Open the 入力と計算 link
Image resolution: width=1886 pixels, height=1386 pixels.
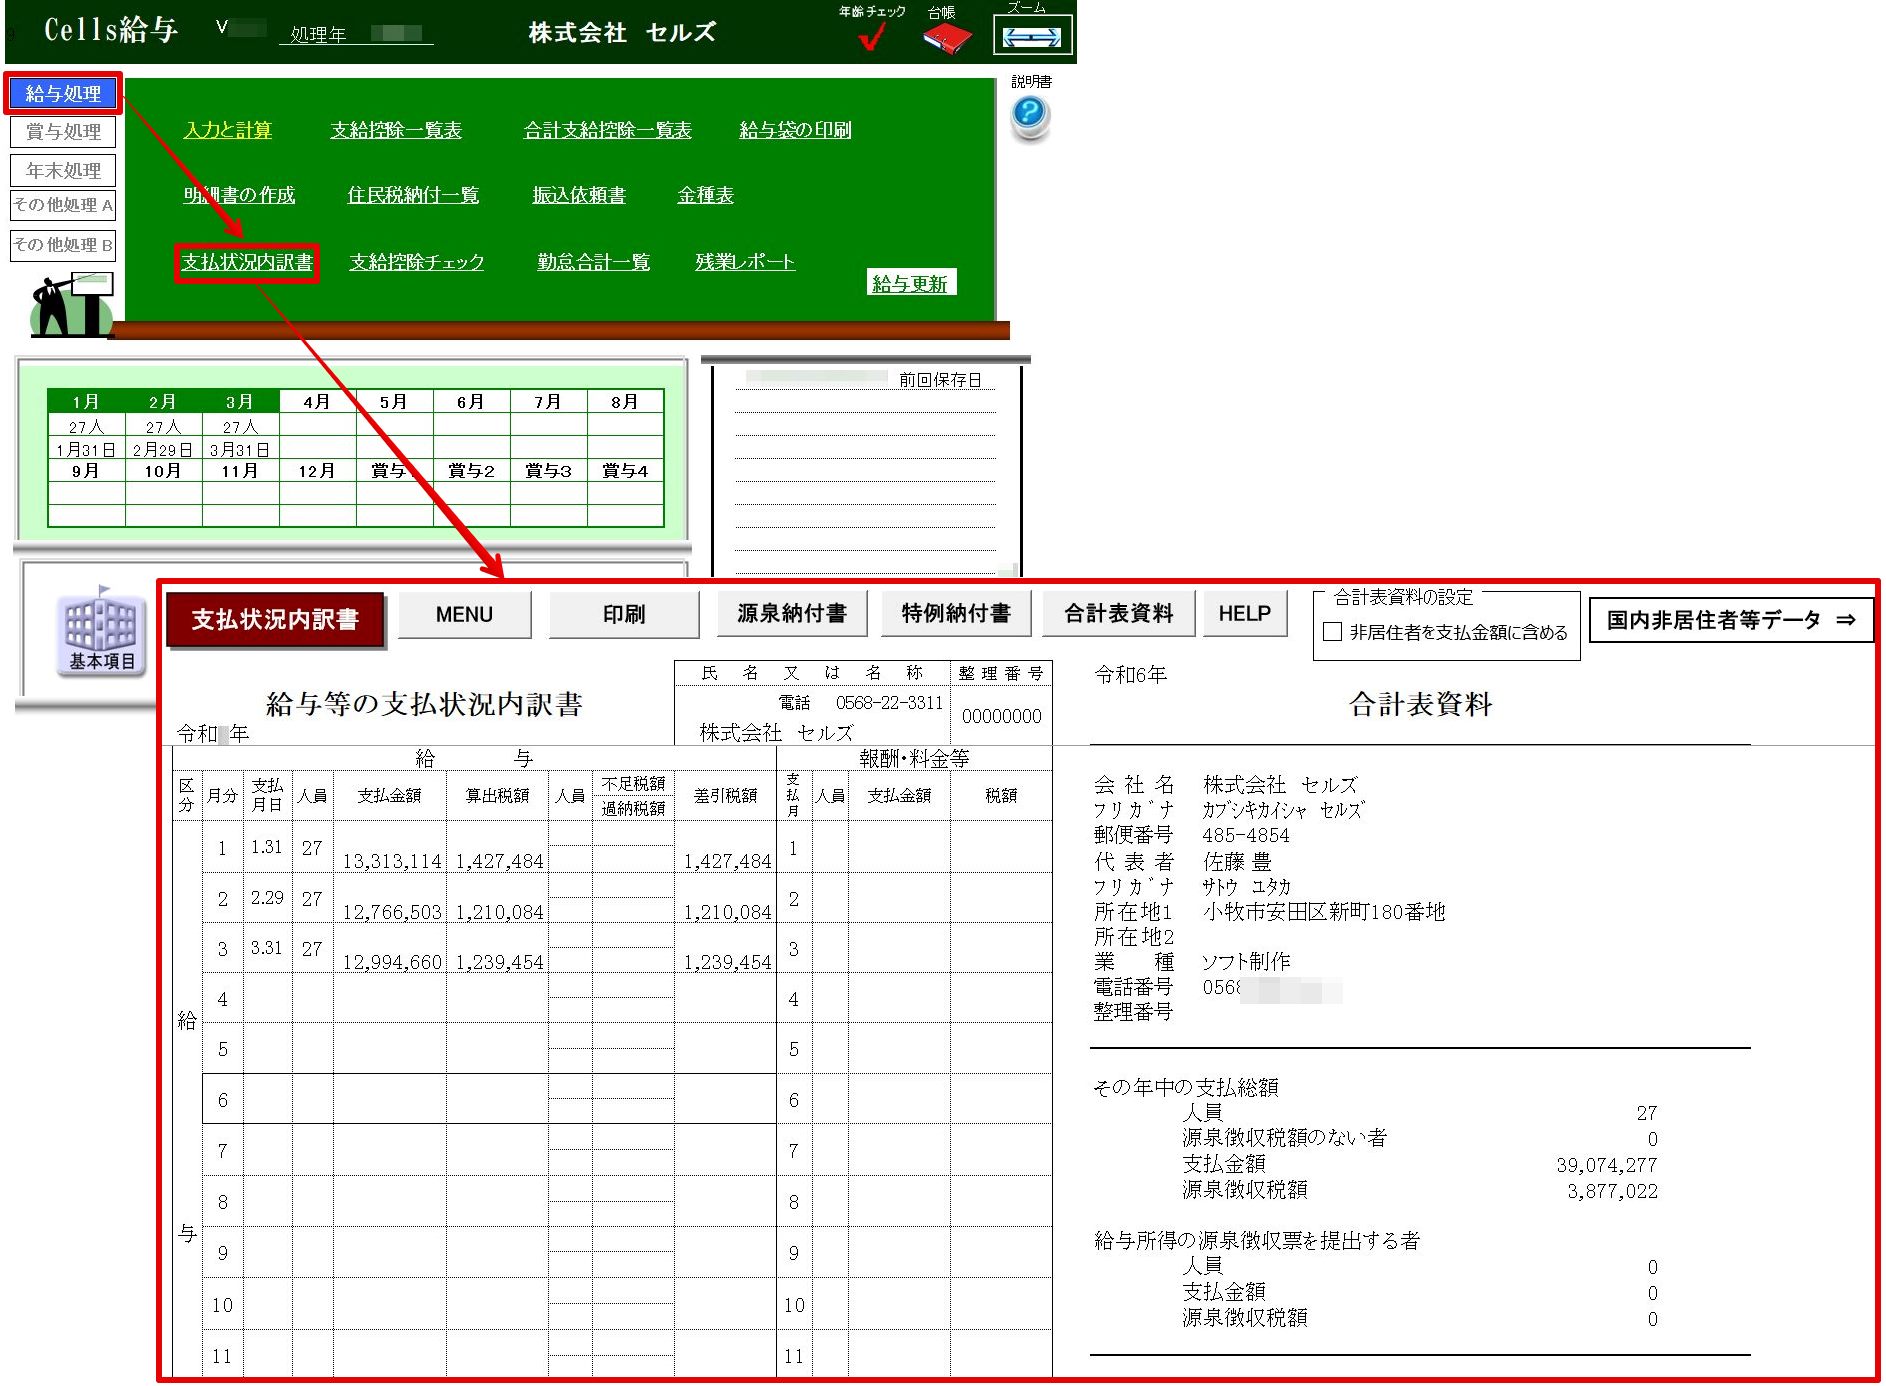227,130
